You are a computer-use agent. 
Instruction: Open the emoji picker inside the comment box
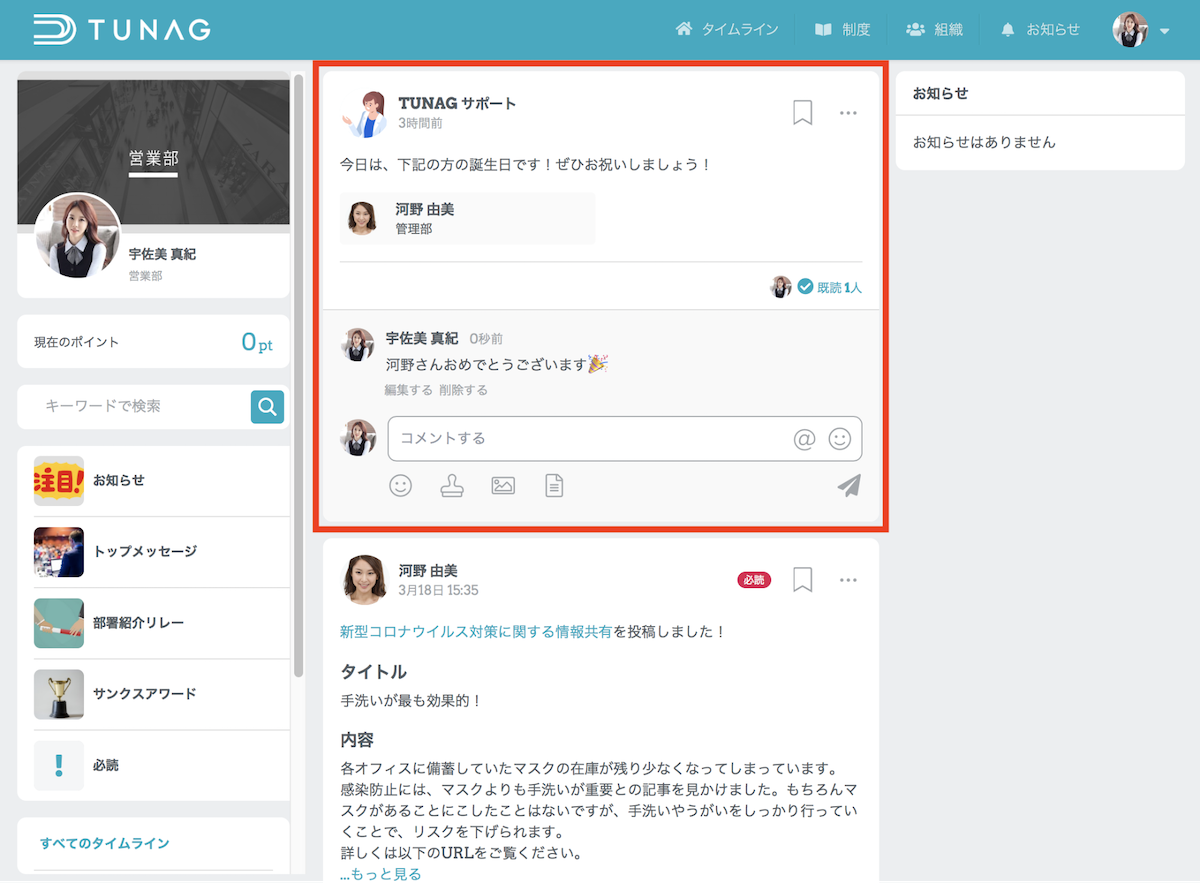click(x=840, y=439)
